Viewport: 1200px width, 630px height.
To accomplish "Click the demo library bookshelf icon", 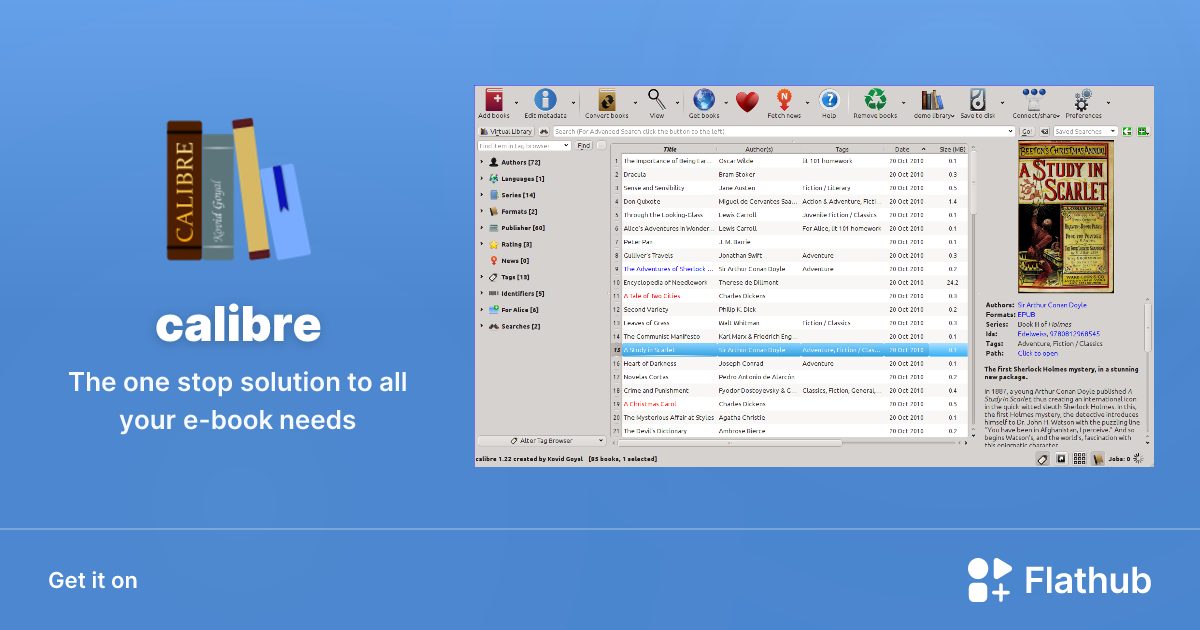I will click(x=932, y=99).
